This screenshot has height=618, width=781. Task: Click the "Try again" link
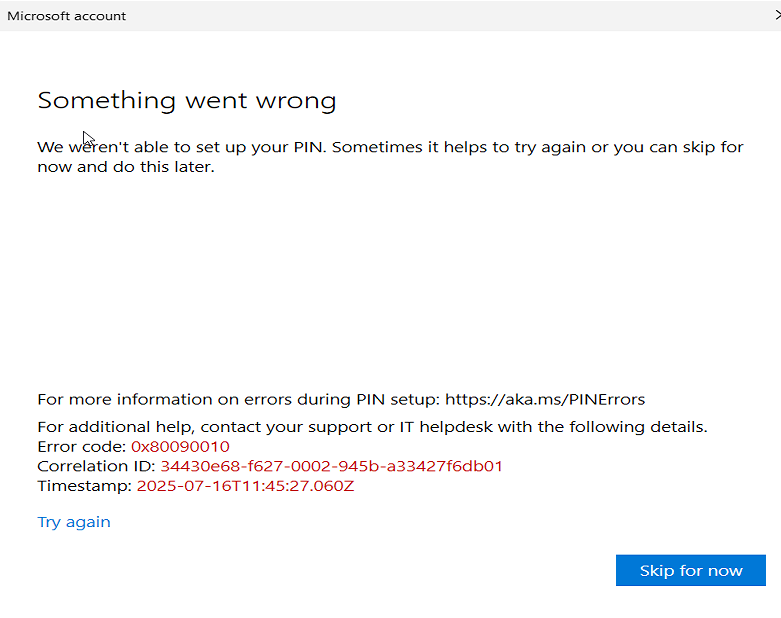click(x=74, y=522)
